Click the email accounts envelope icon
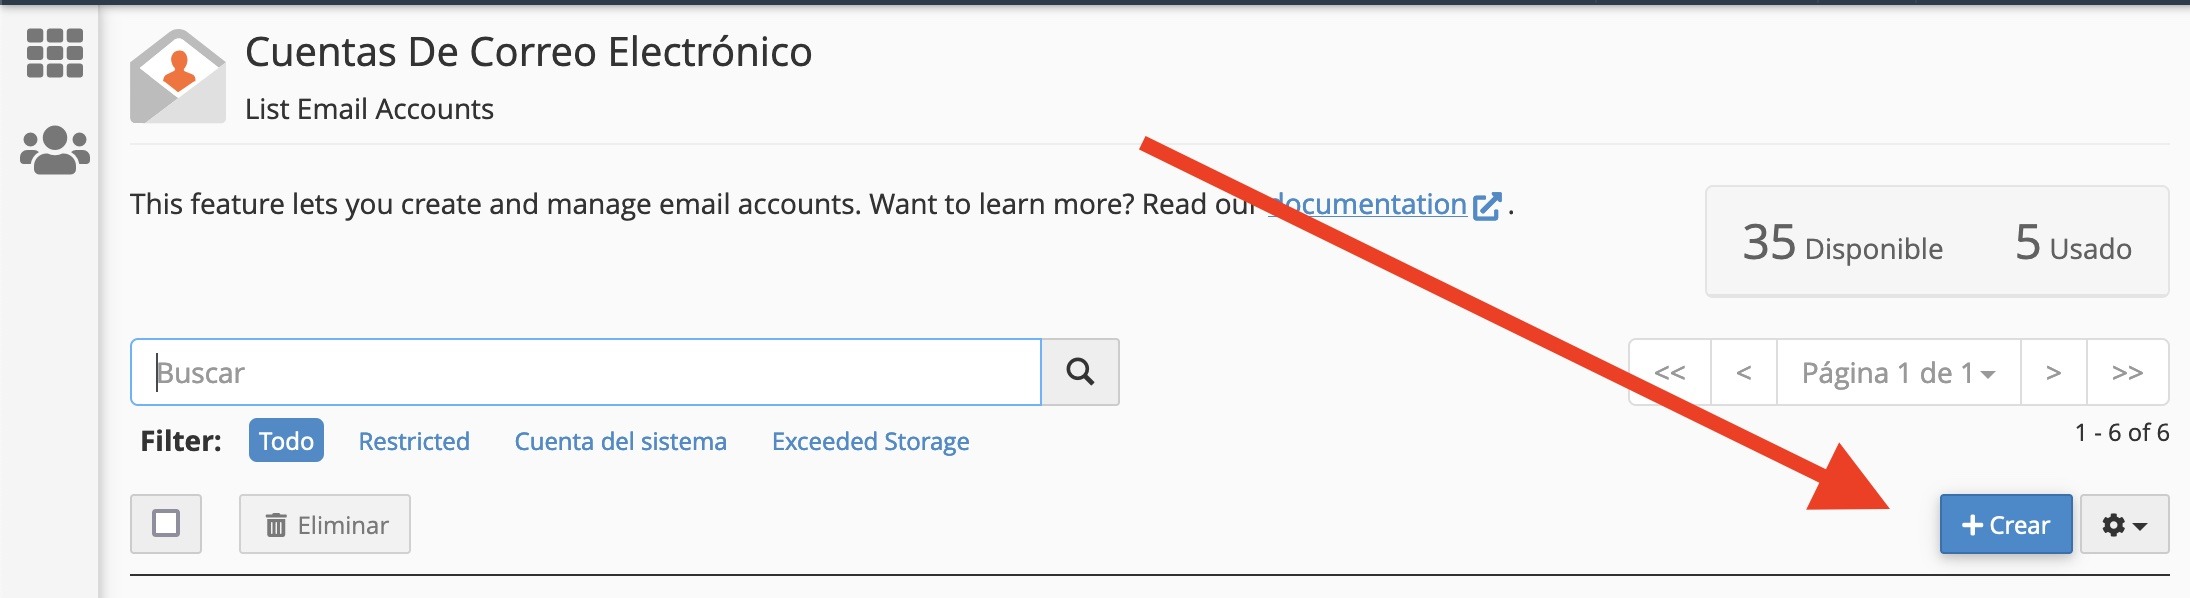 [x=178, y=76]
